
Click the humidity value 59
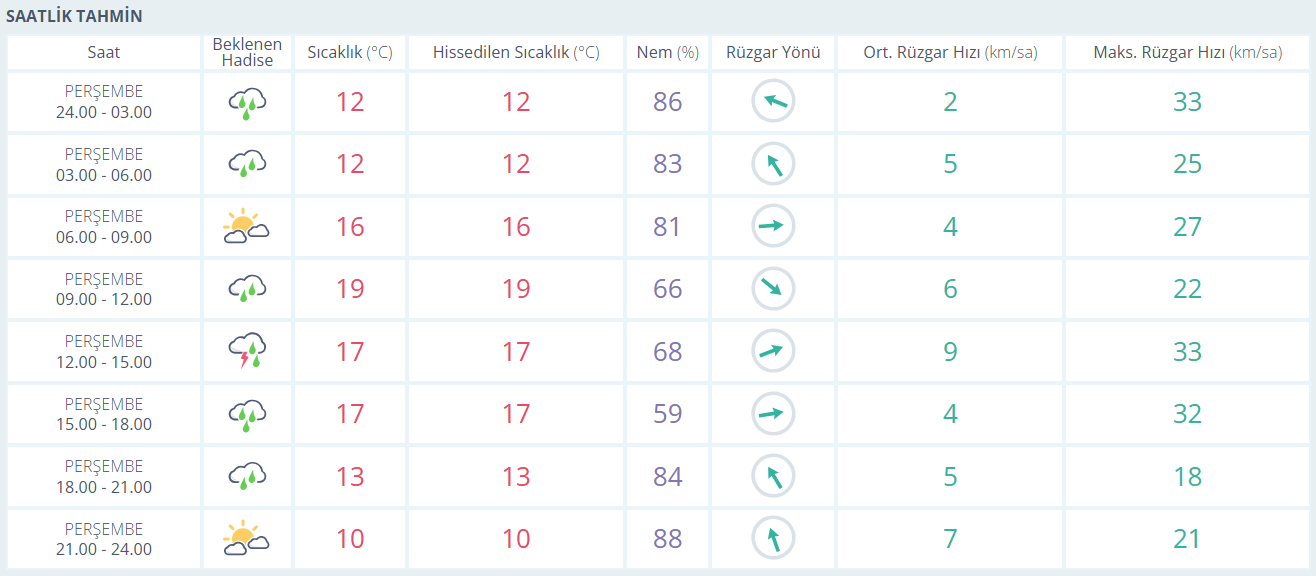point(667,414)
